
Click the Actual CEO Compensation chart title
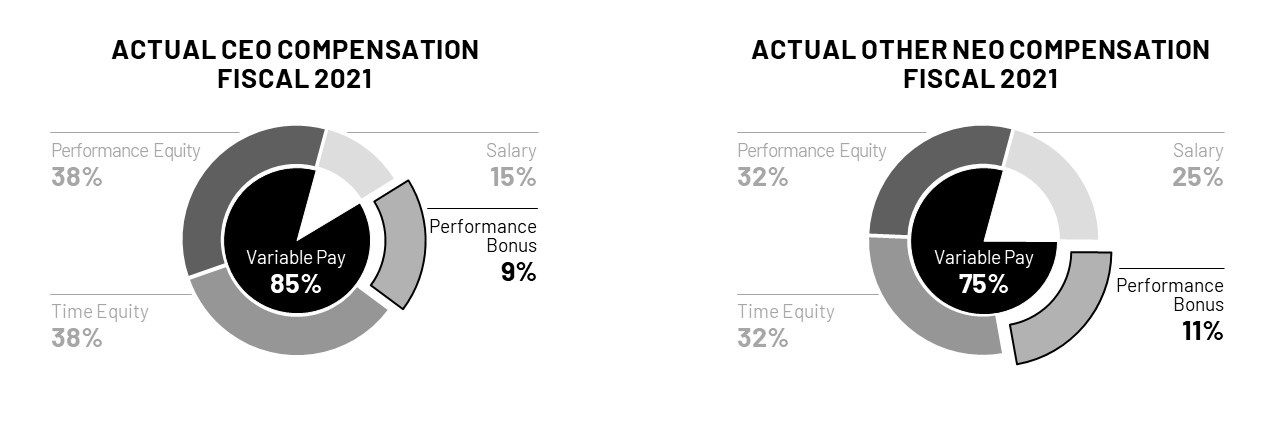(x=295, y=64)
